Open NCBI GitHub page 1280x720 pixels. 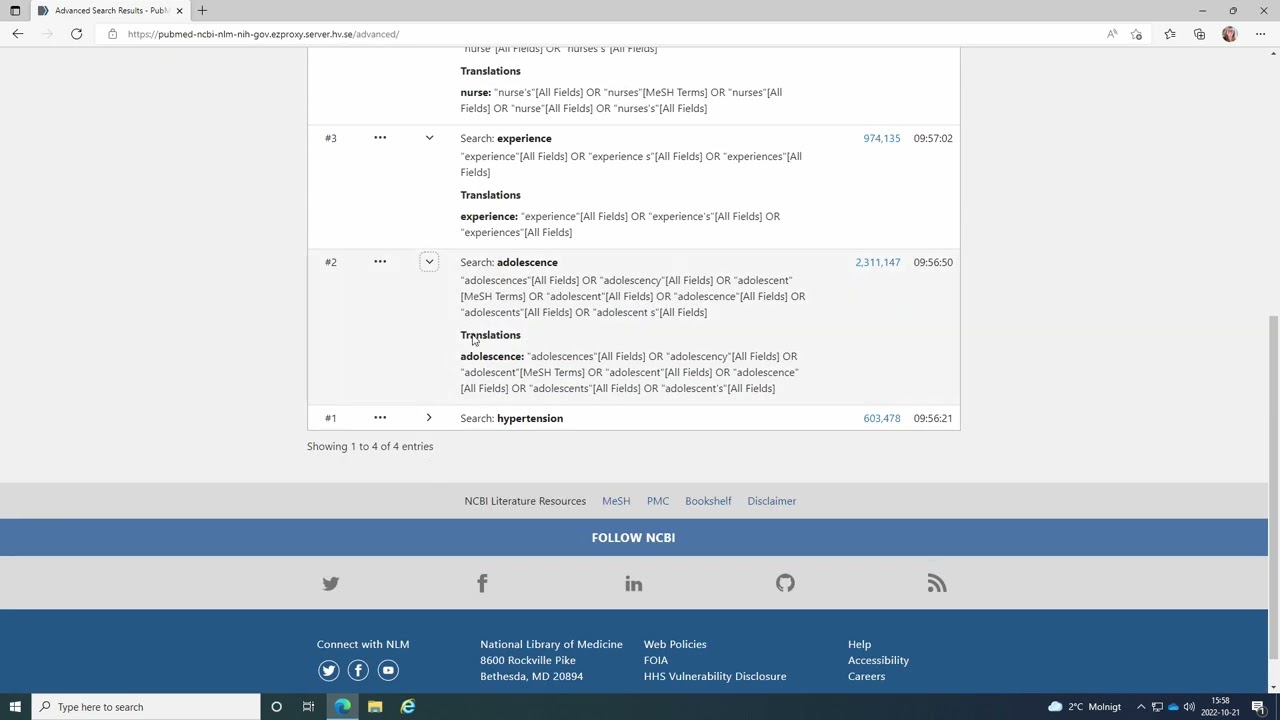785,583
